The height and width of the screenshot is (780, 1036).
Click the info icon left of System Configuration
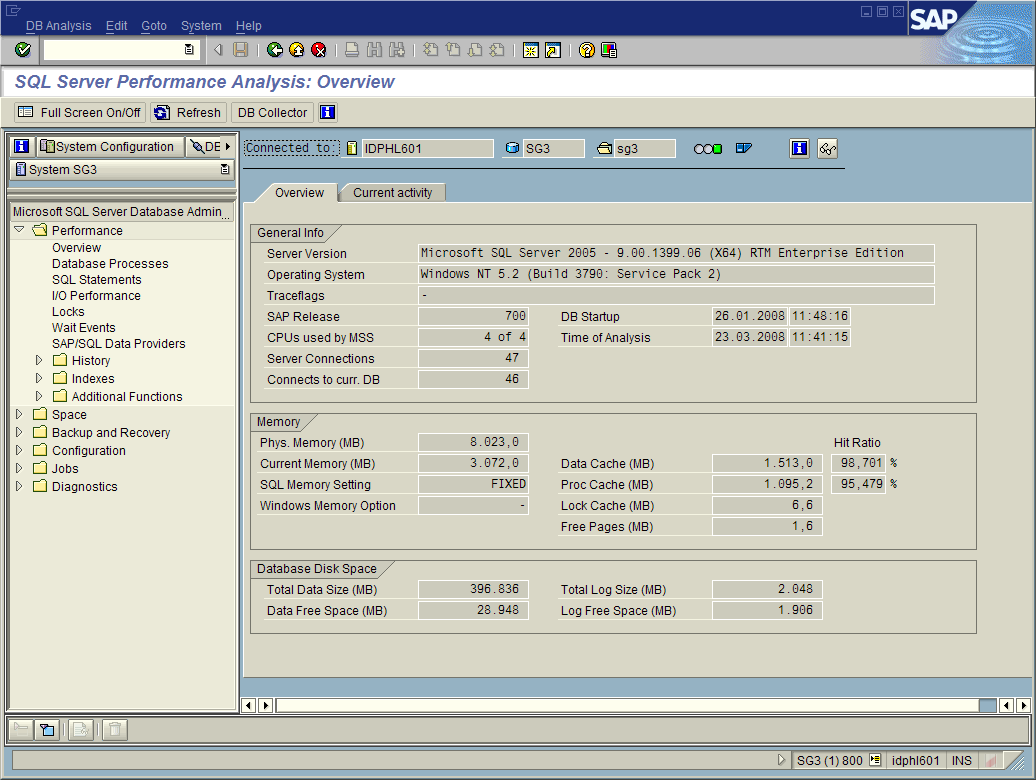22,146
